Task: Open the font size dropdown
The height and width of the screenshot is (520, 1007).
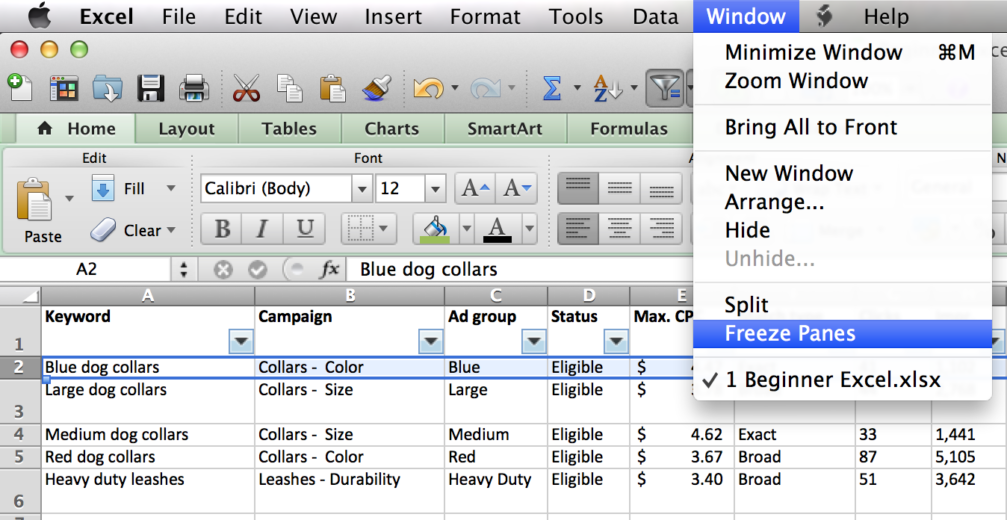Action: [x=435, y=189]
